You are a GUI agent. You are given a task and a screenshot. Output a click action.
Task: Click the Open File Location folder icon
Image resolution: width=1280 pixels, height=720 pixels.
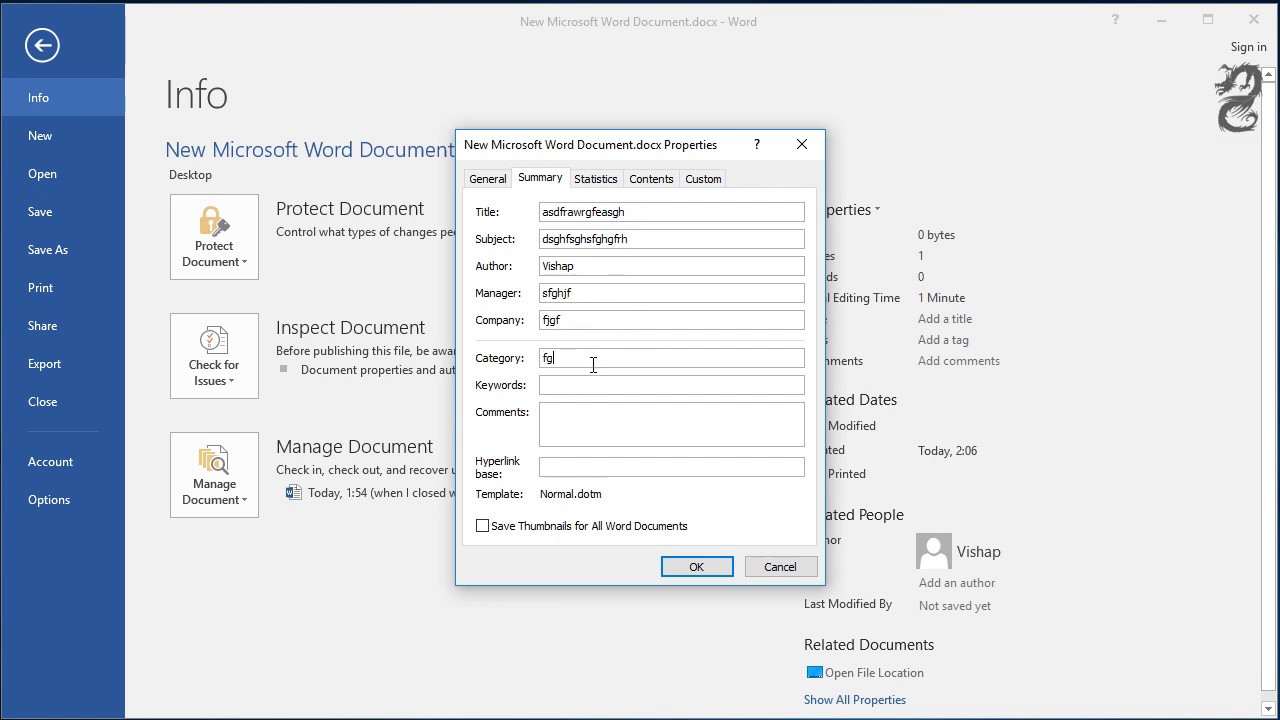(814, 673)
